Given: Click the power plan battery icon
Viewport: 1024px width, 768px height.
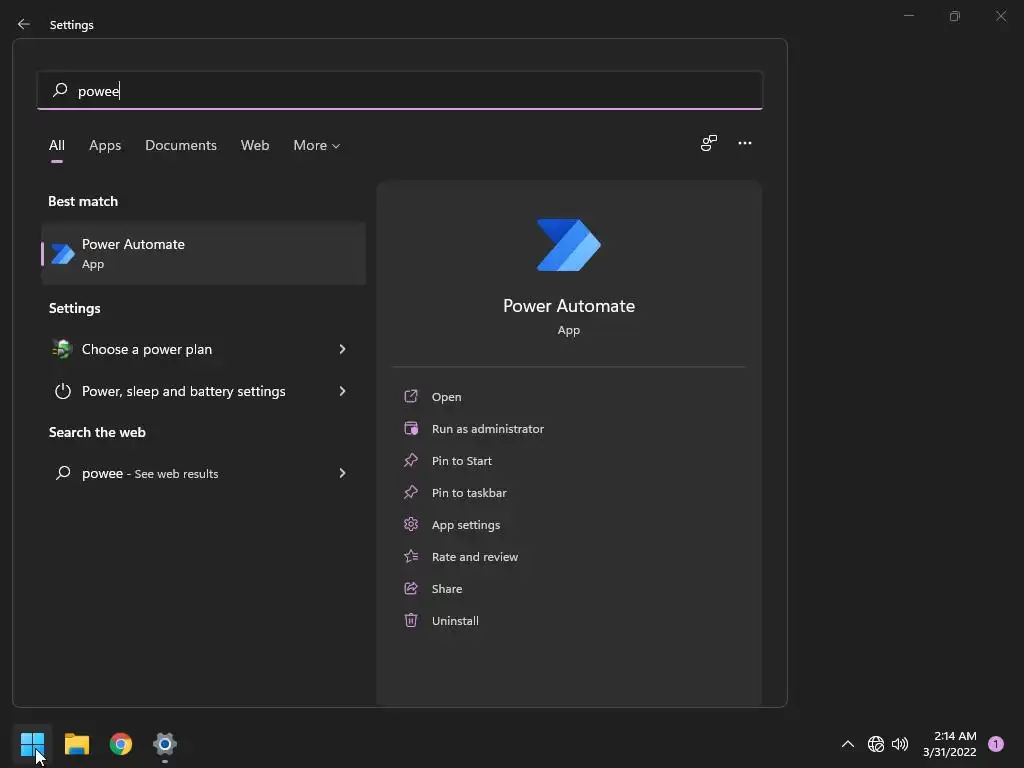Looking at the screenshot, I should pyautogui.click(x=62, y=349).
